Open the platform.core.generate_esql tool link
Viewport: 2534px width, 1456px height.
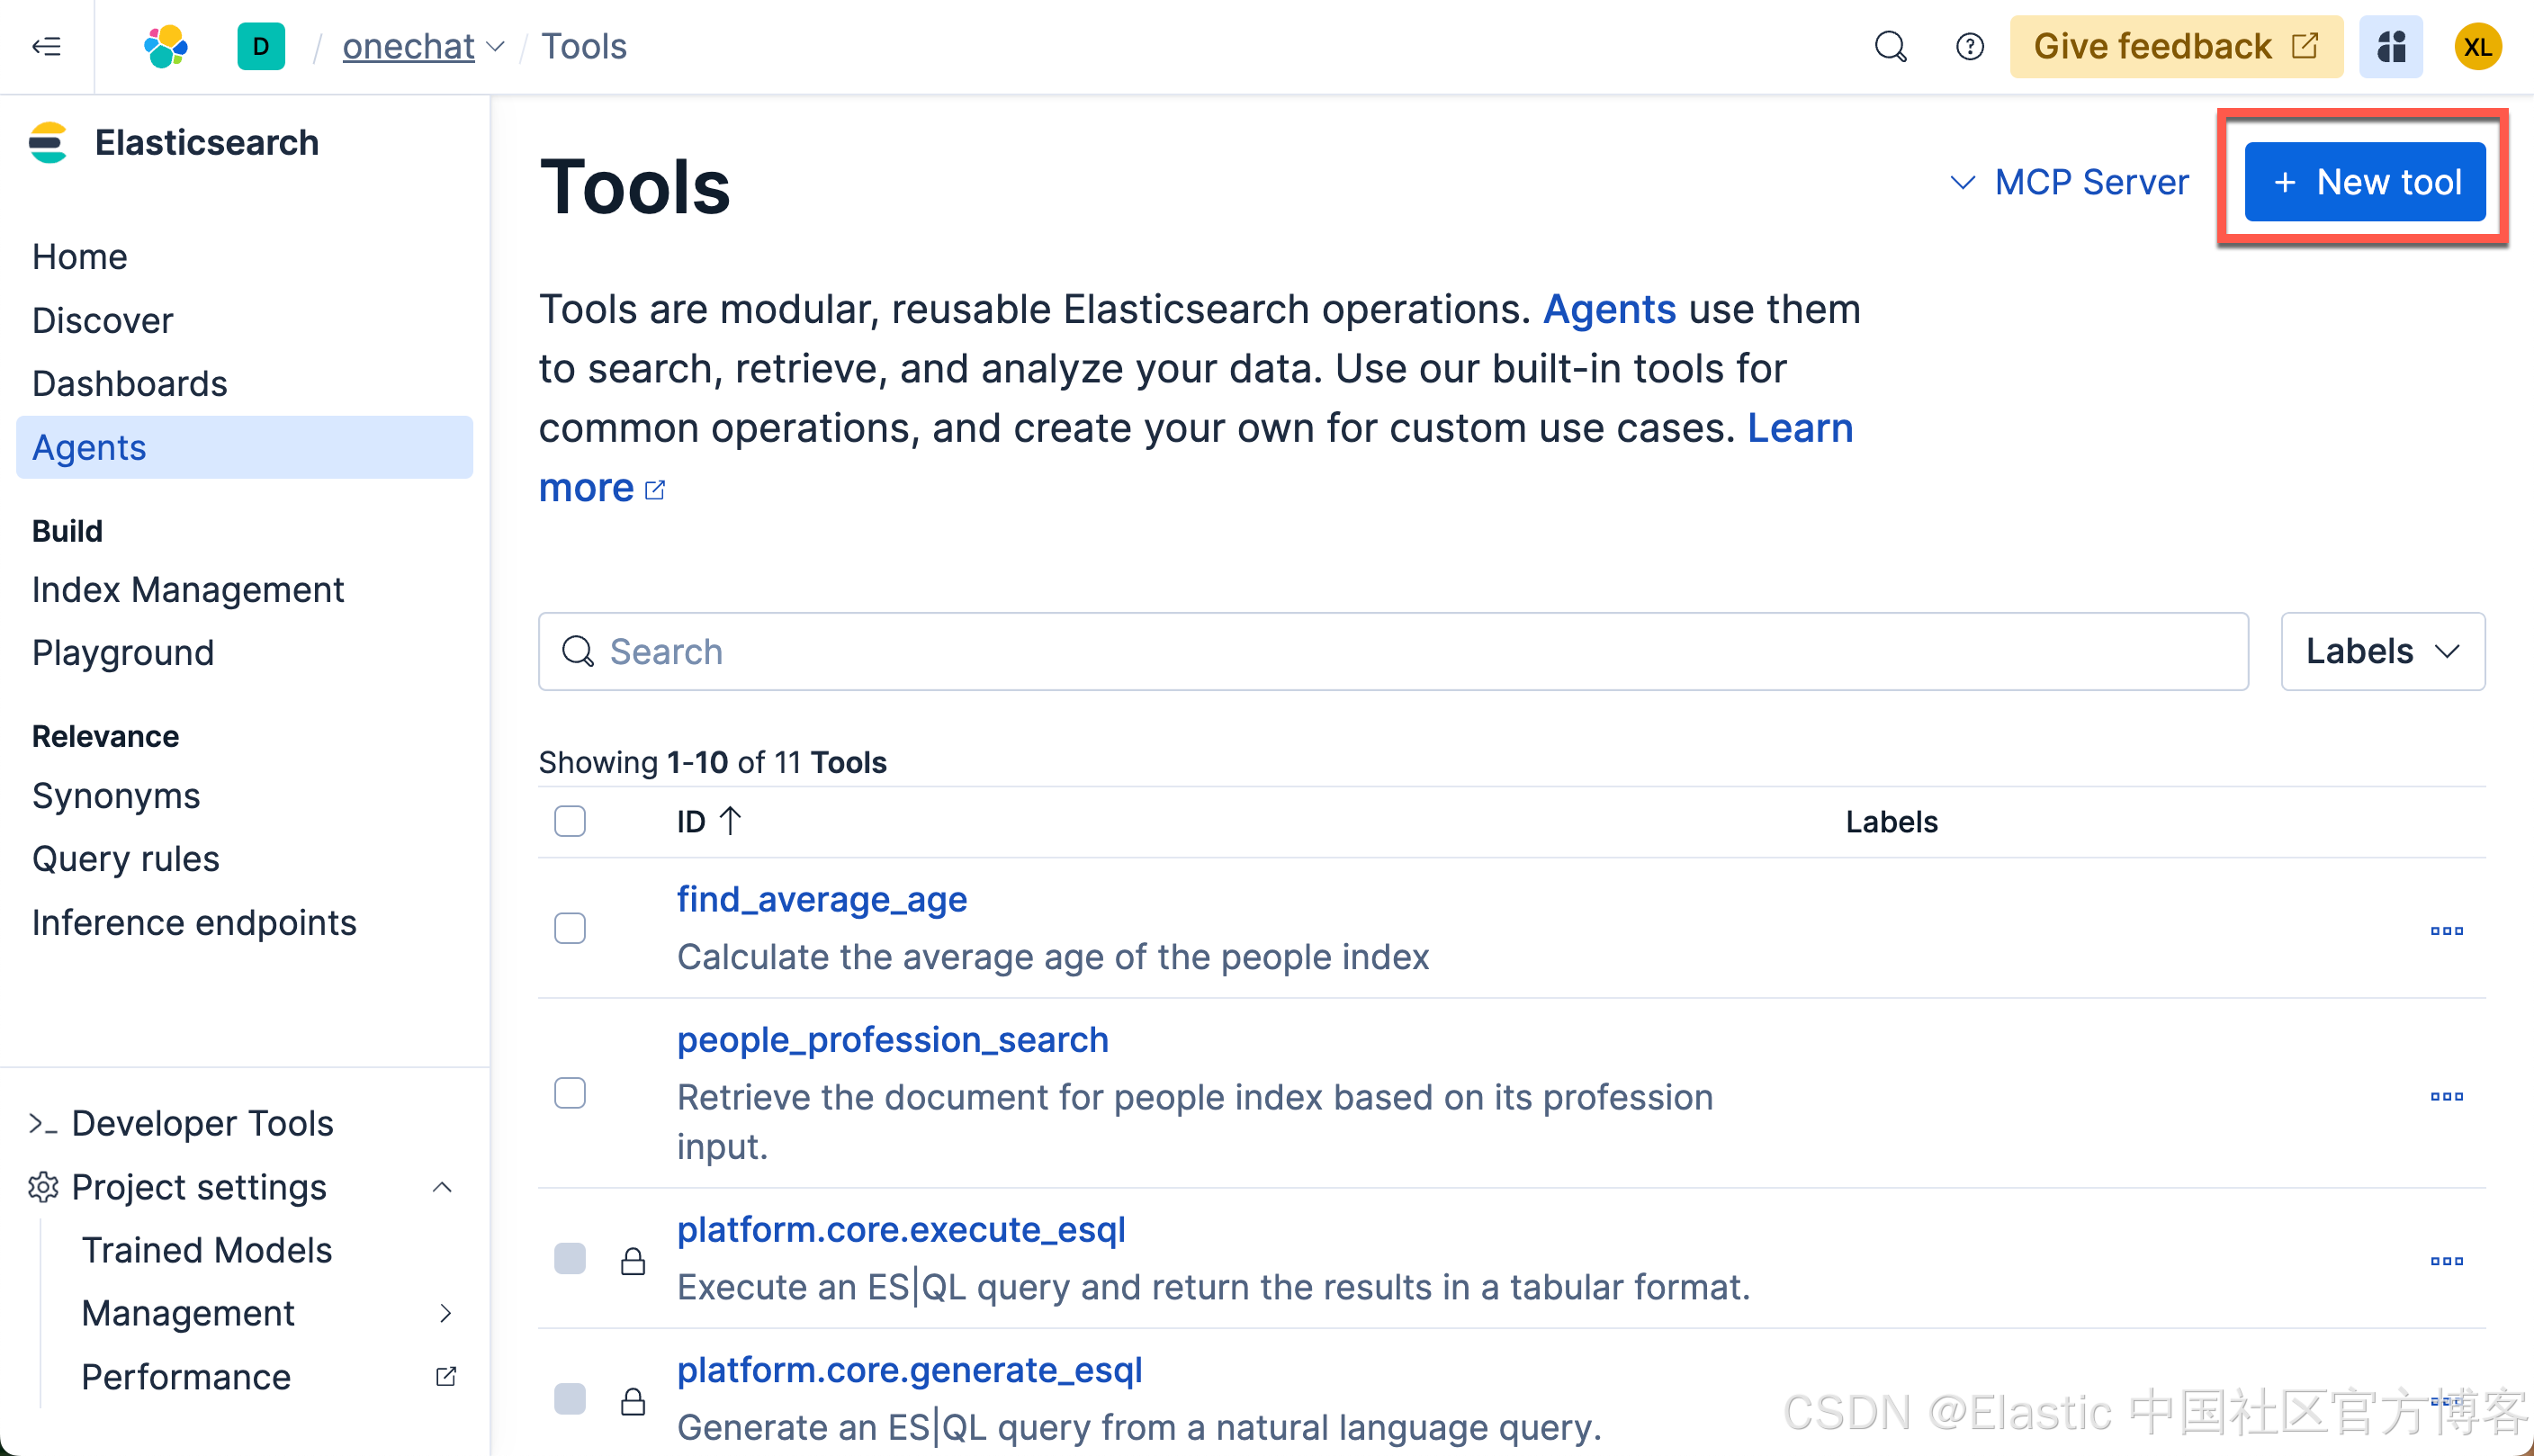pyautogui.click(x=910, y=1370)
